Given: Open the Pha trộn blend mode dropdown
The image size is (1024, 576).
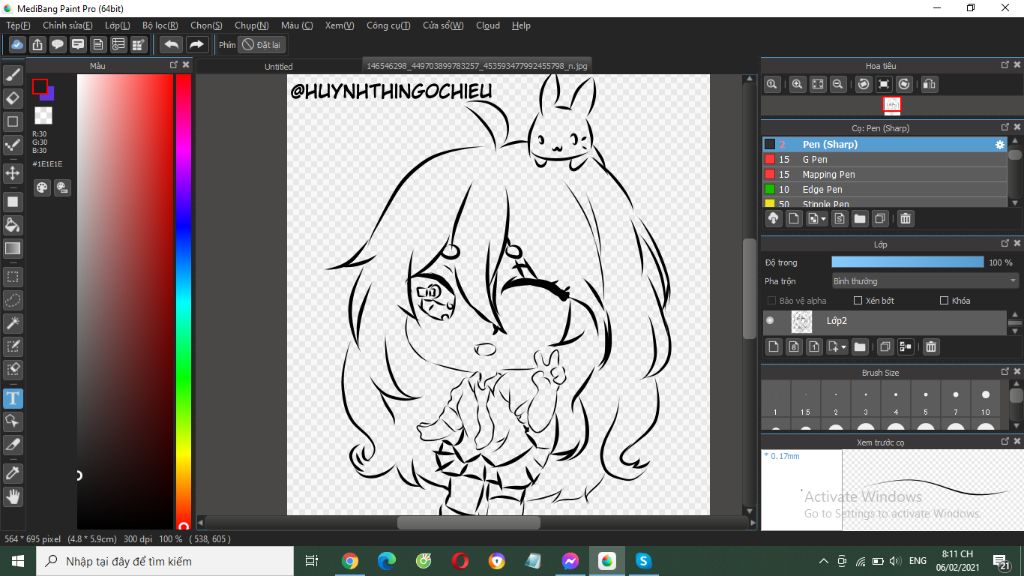Looking at the screenshot, I should (x=924, y=281).
